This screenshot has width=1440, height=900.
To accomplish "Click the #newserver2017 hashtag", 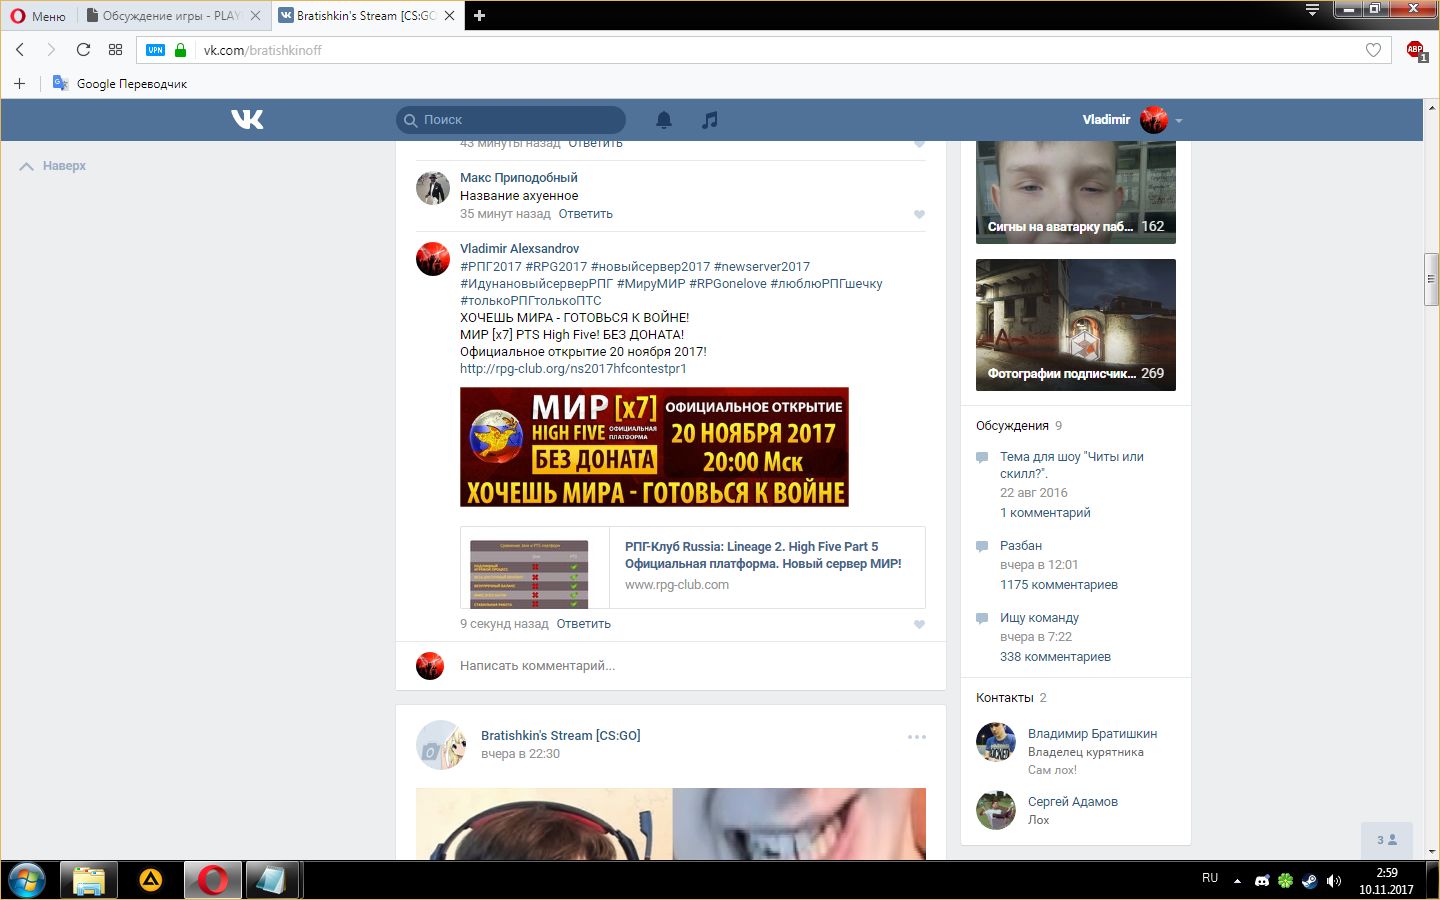I will click(x=762, y=267).
